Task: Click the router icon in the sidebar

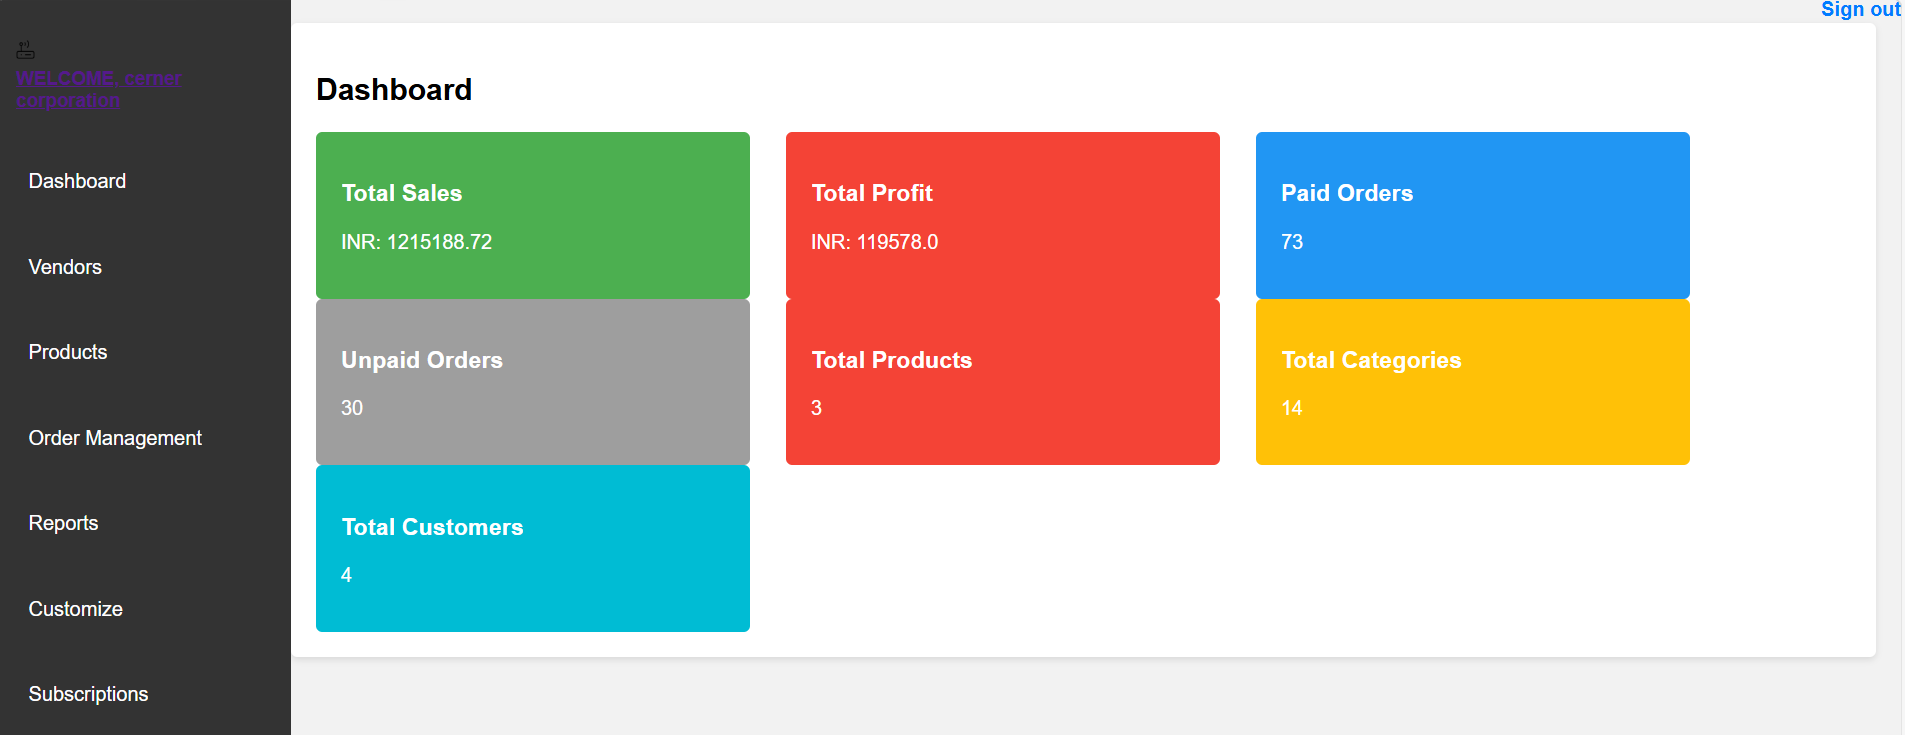Action: 26,50
